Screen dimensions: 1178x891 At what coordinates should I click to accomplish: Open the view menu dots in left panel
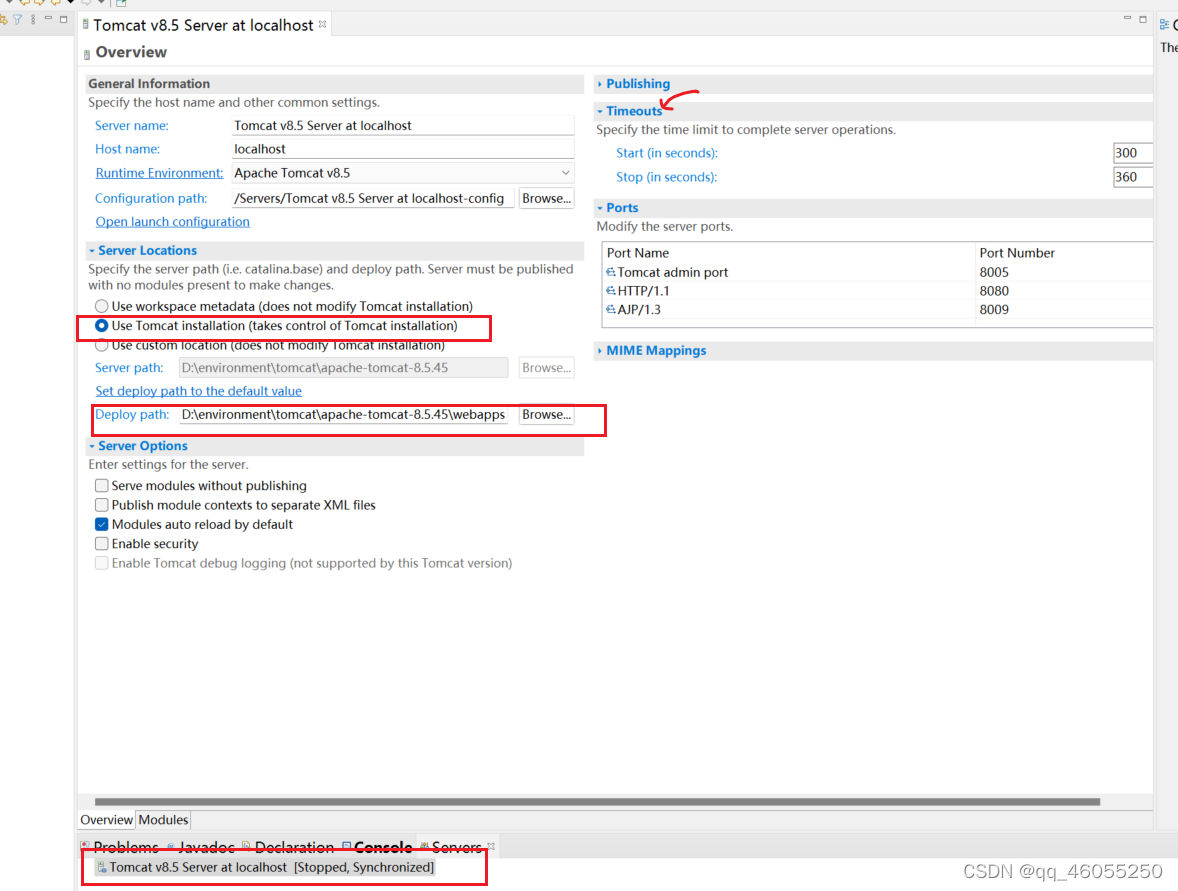click(x=33, y=20)
